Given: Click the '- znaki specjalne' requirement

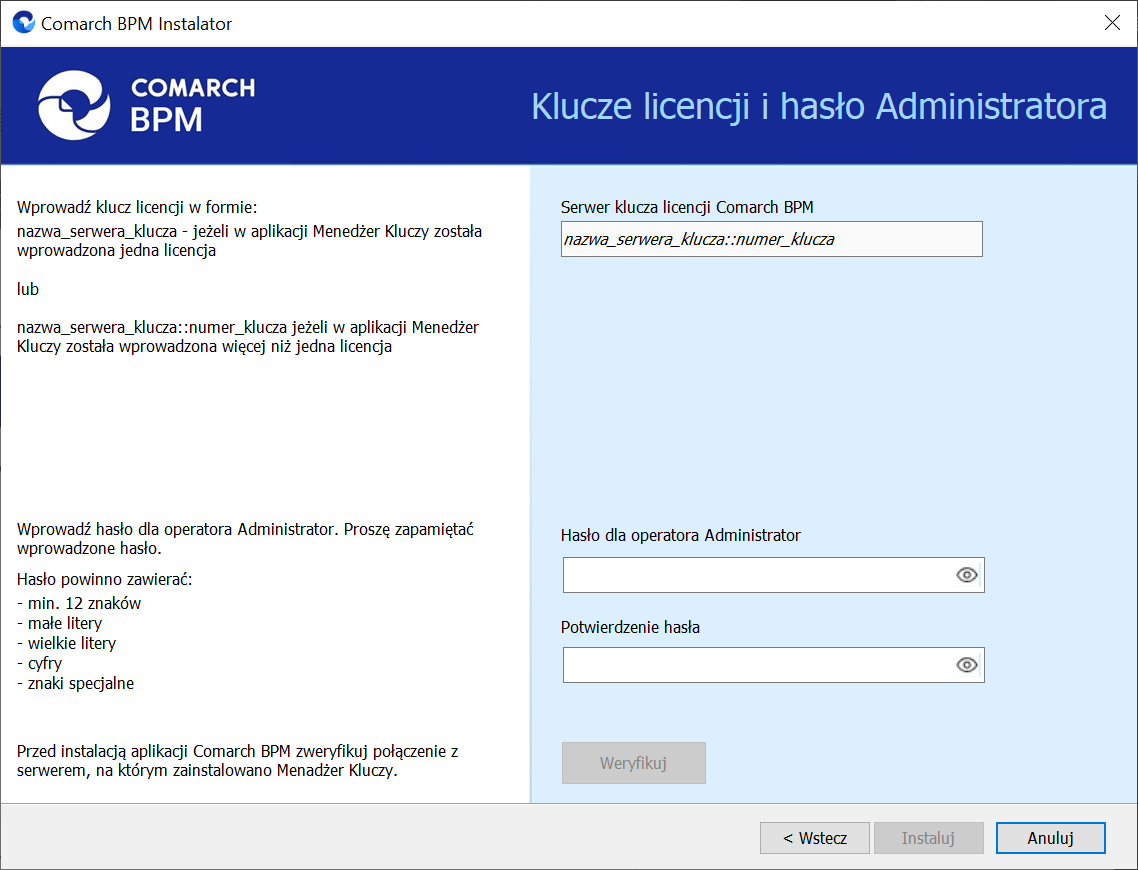Looking at the screenshot, I should tap(75, 684).
